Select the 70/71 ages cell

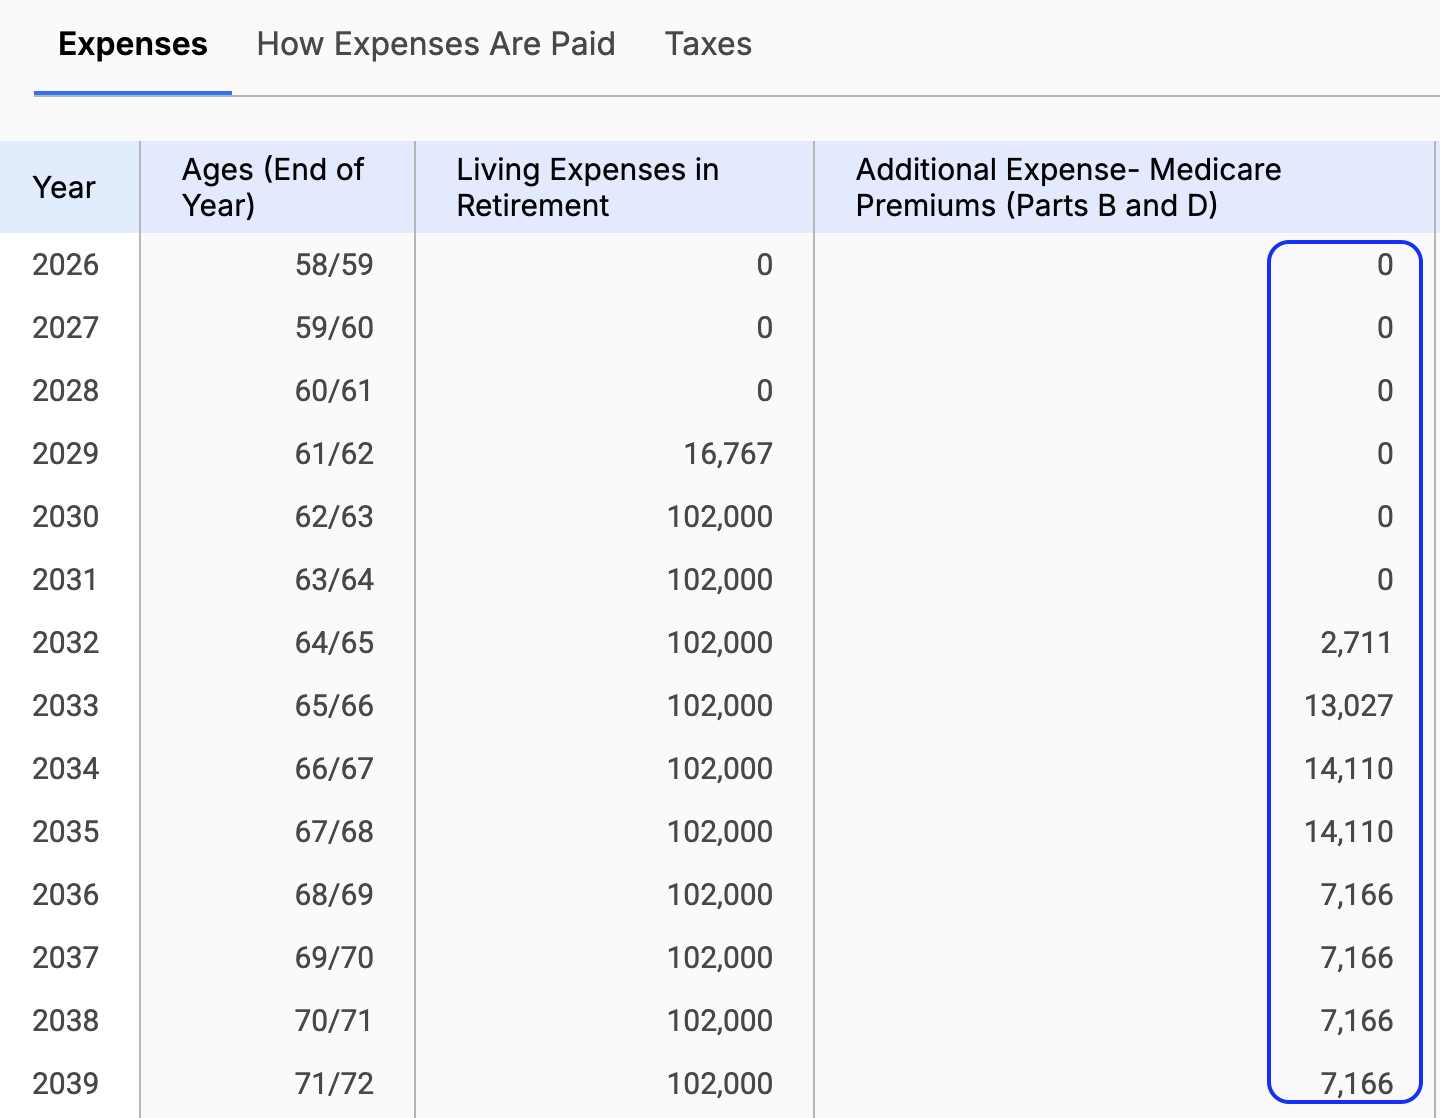click(x=334, y=1021)
